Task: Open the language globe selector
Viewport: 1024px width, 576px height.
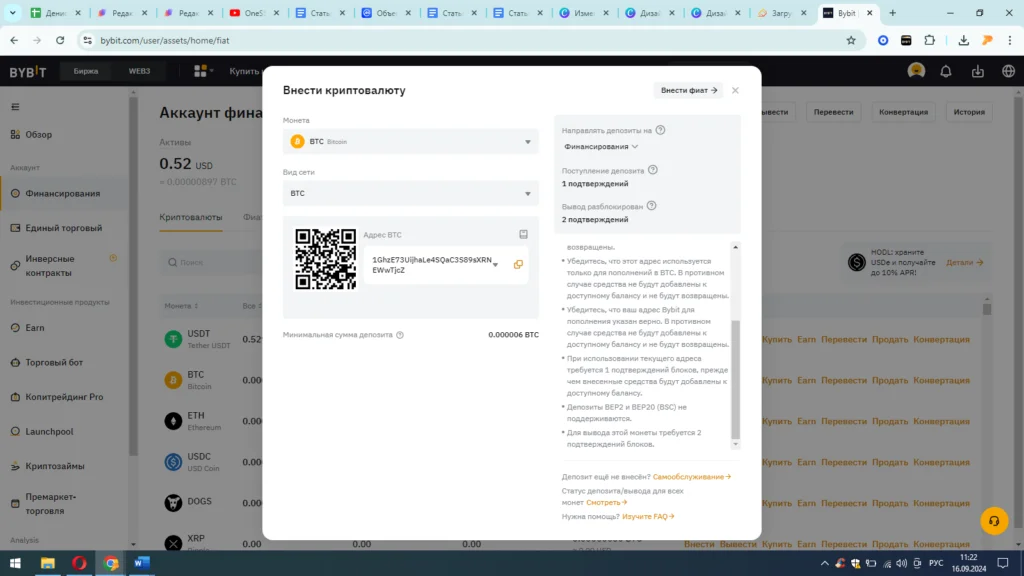Action: point(1008,71)
